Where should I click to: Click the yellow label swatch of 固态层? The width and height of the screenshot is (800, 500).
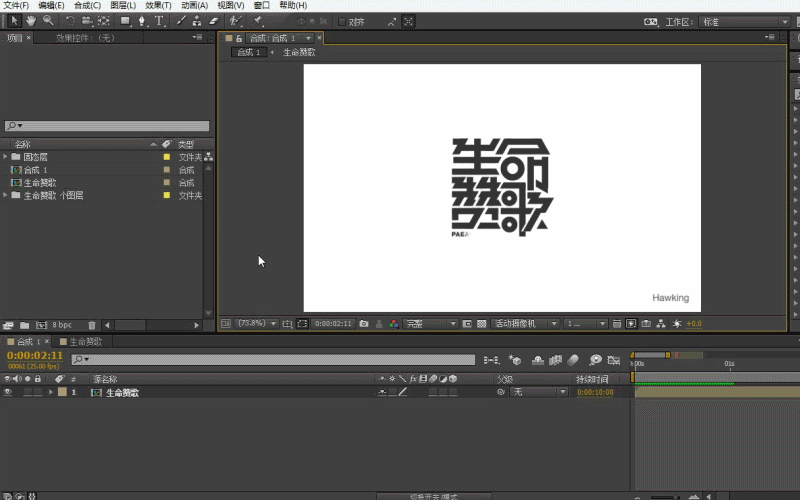[167, 157]
